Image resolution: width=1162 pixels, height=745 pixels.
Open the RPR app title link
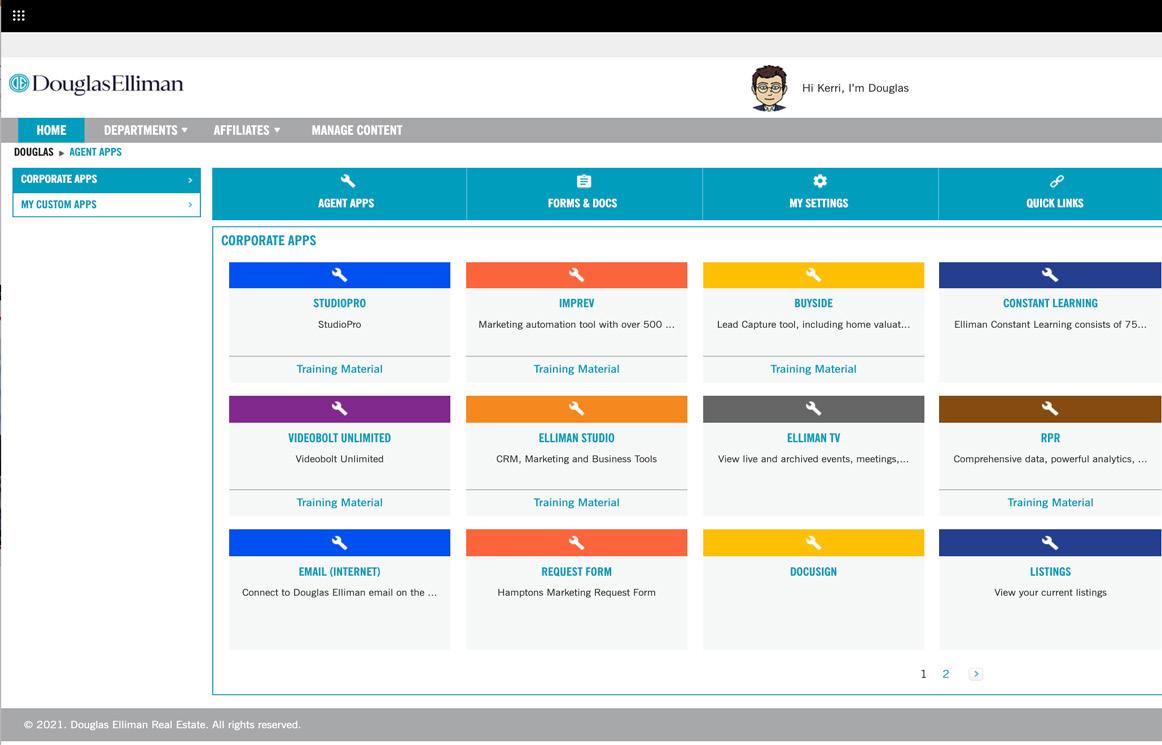pyautogui.click(x=1050, y=438)
